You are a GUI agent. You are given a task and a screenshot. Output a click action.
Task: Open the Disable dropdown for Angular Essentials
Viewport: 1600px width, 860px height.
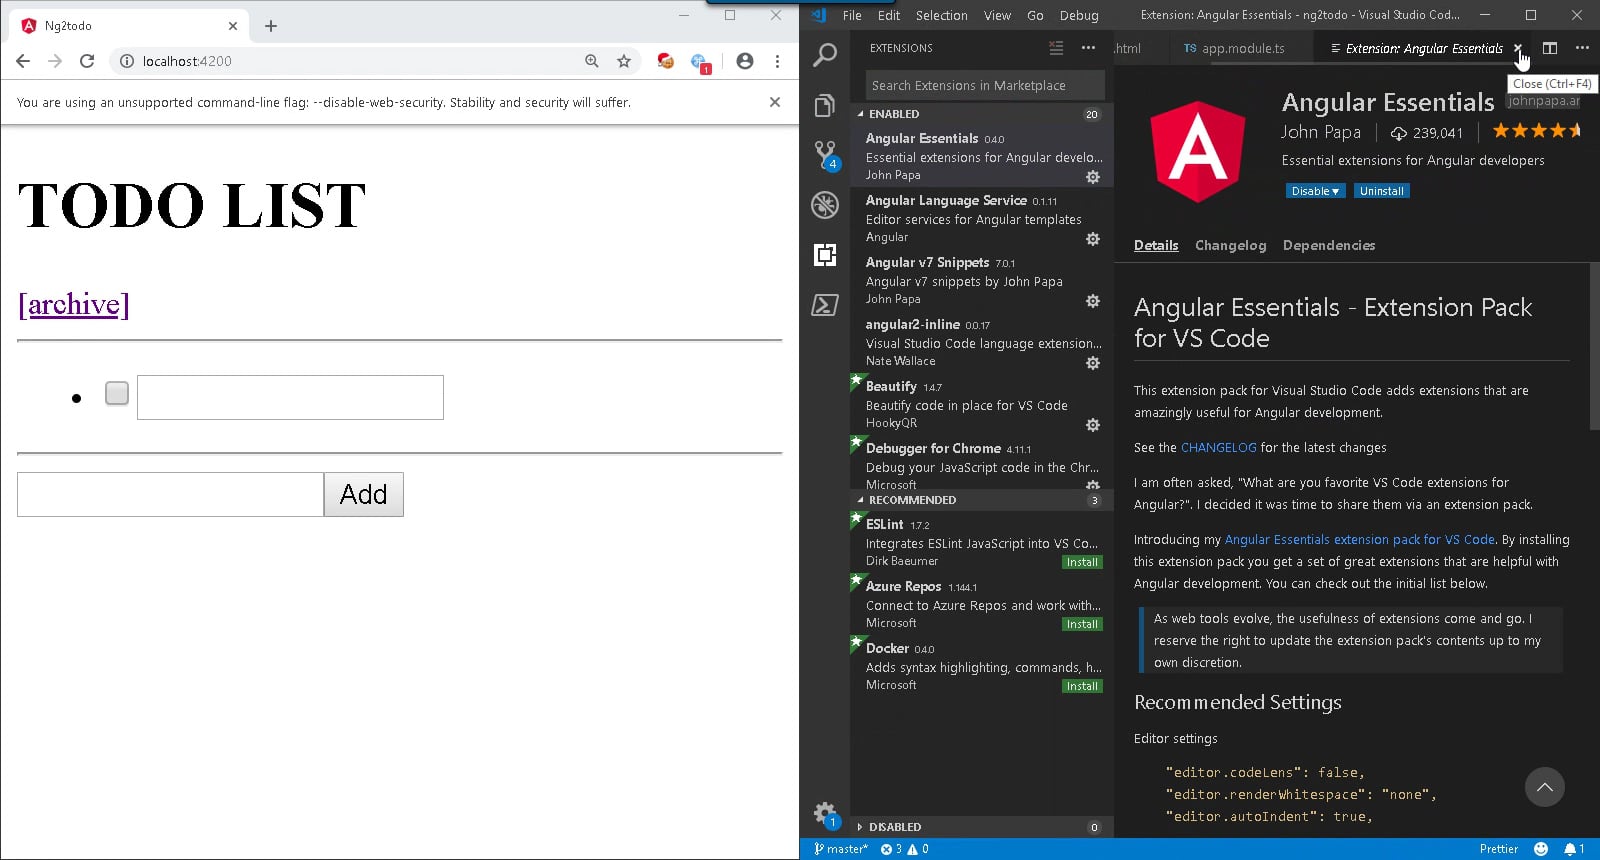coord(1315,191)
